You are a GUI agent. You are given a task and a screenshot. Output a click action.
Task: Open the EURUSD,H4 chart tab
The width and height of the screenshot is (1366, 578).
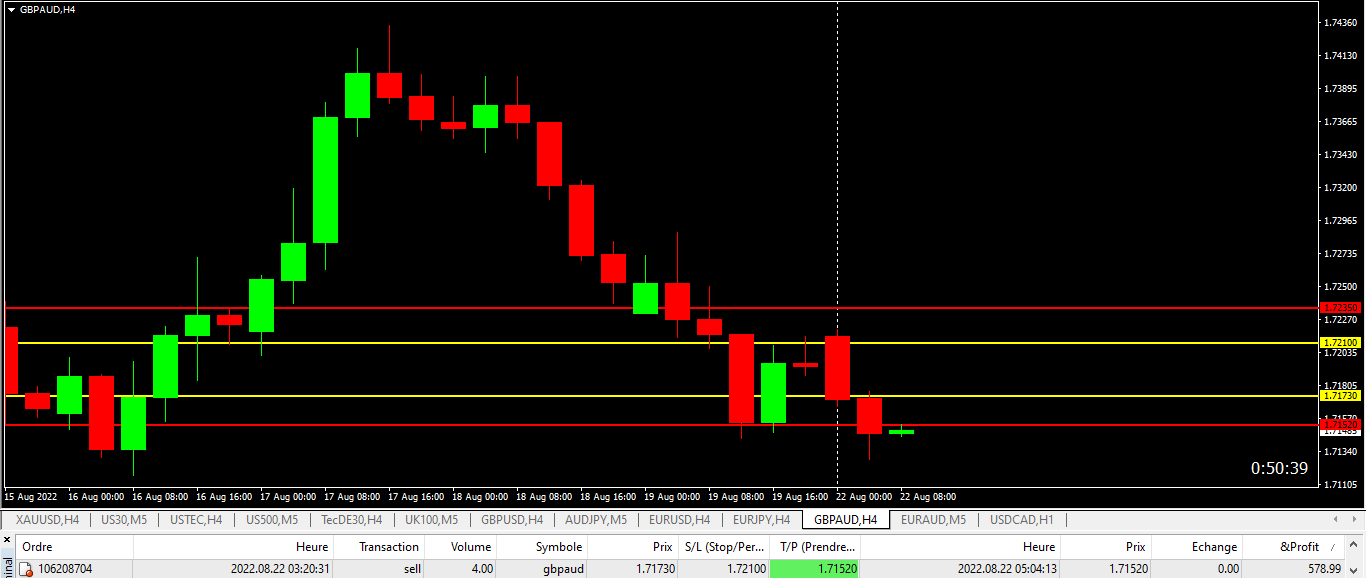pyautogui.click(x=679, y=520)
